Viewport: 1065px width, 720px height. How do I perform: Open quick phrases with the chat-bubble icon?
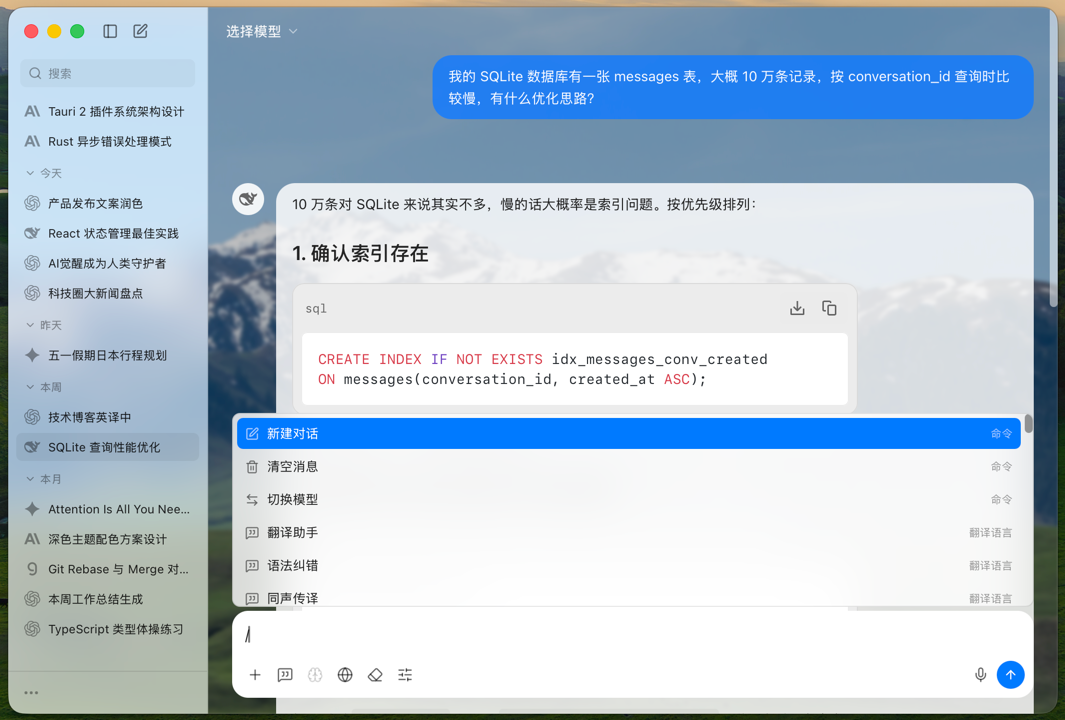(285, 675)
